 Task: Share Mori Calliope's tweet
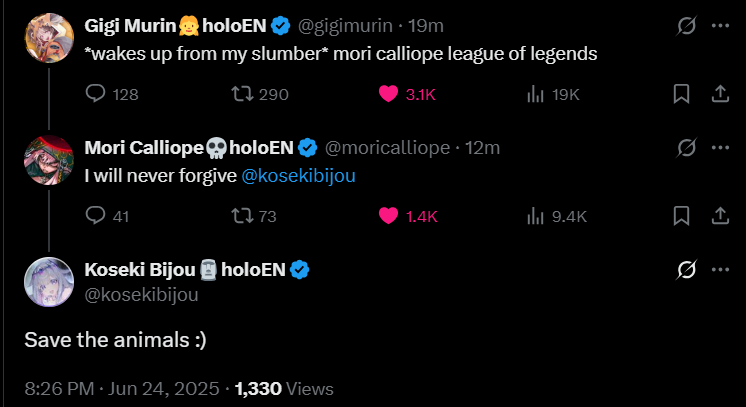point(719,215)
